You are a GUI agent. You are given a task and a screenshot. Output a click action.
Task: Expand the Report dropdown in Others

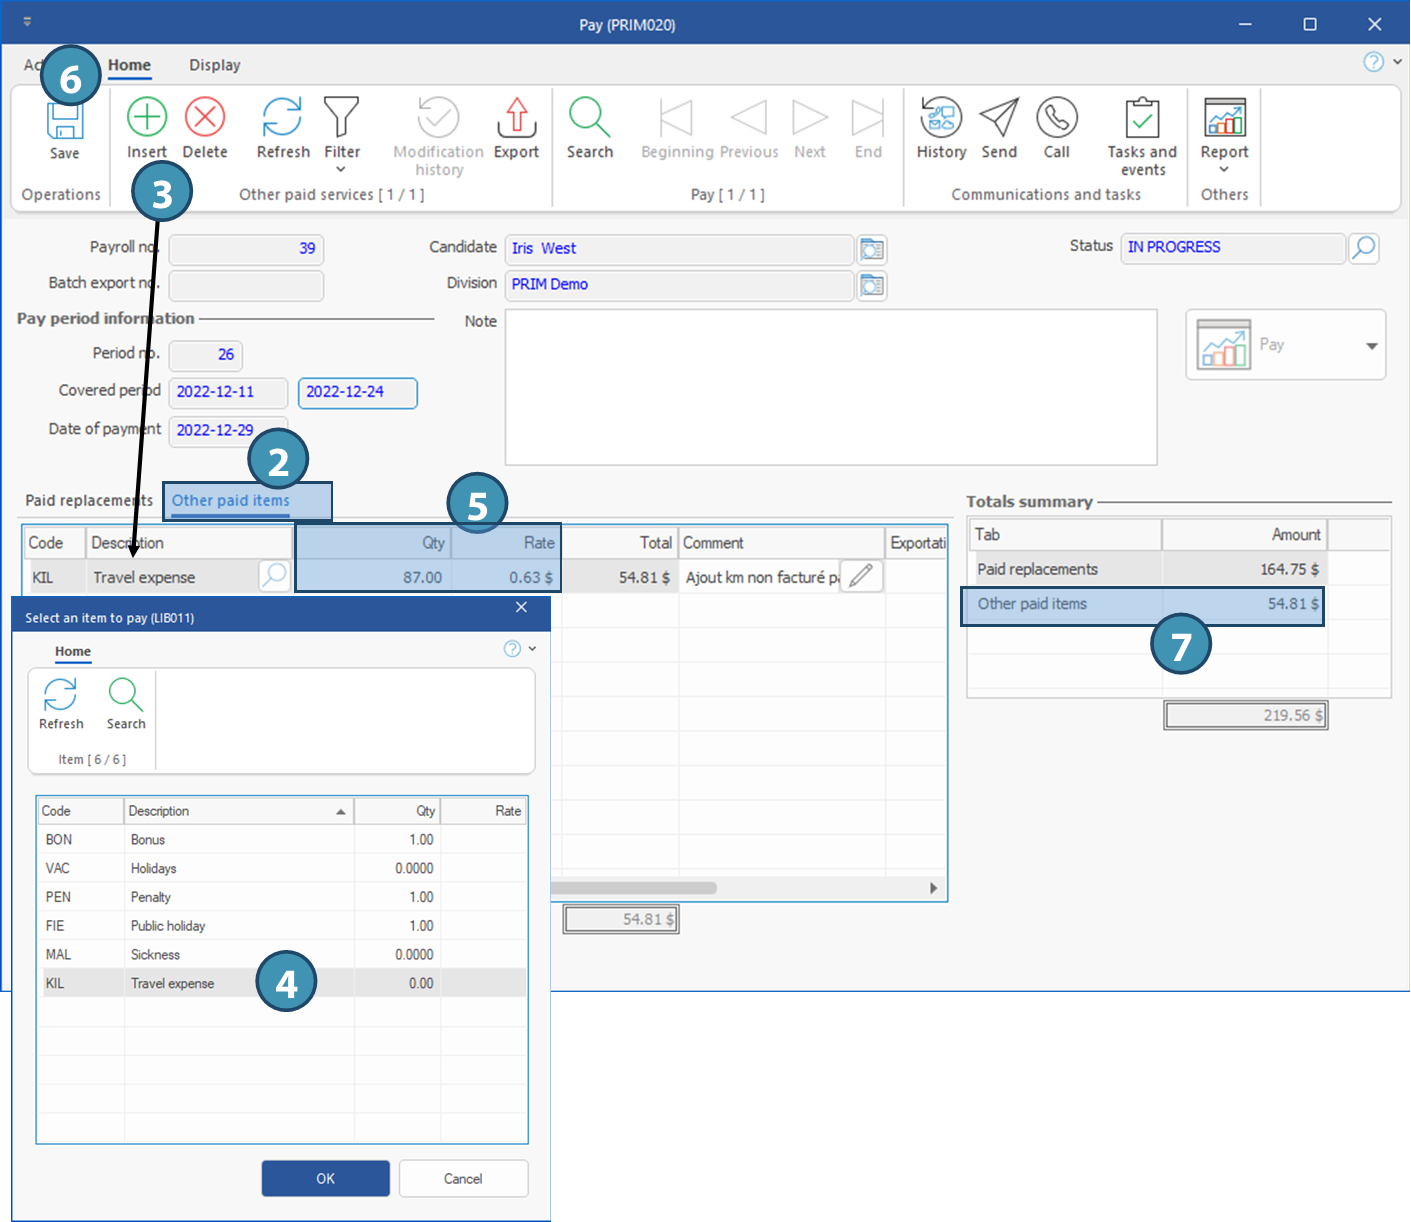tap(1224, 170)
